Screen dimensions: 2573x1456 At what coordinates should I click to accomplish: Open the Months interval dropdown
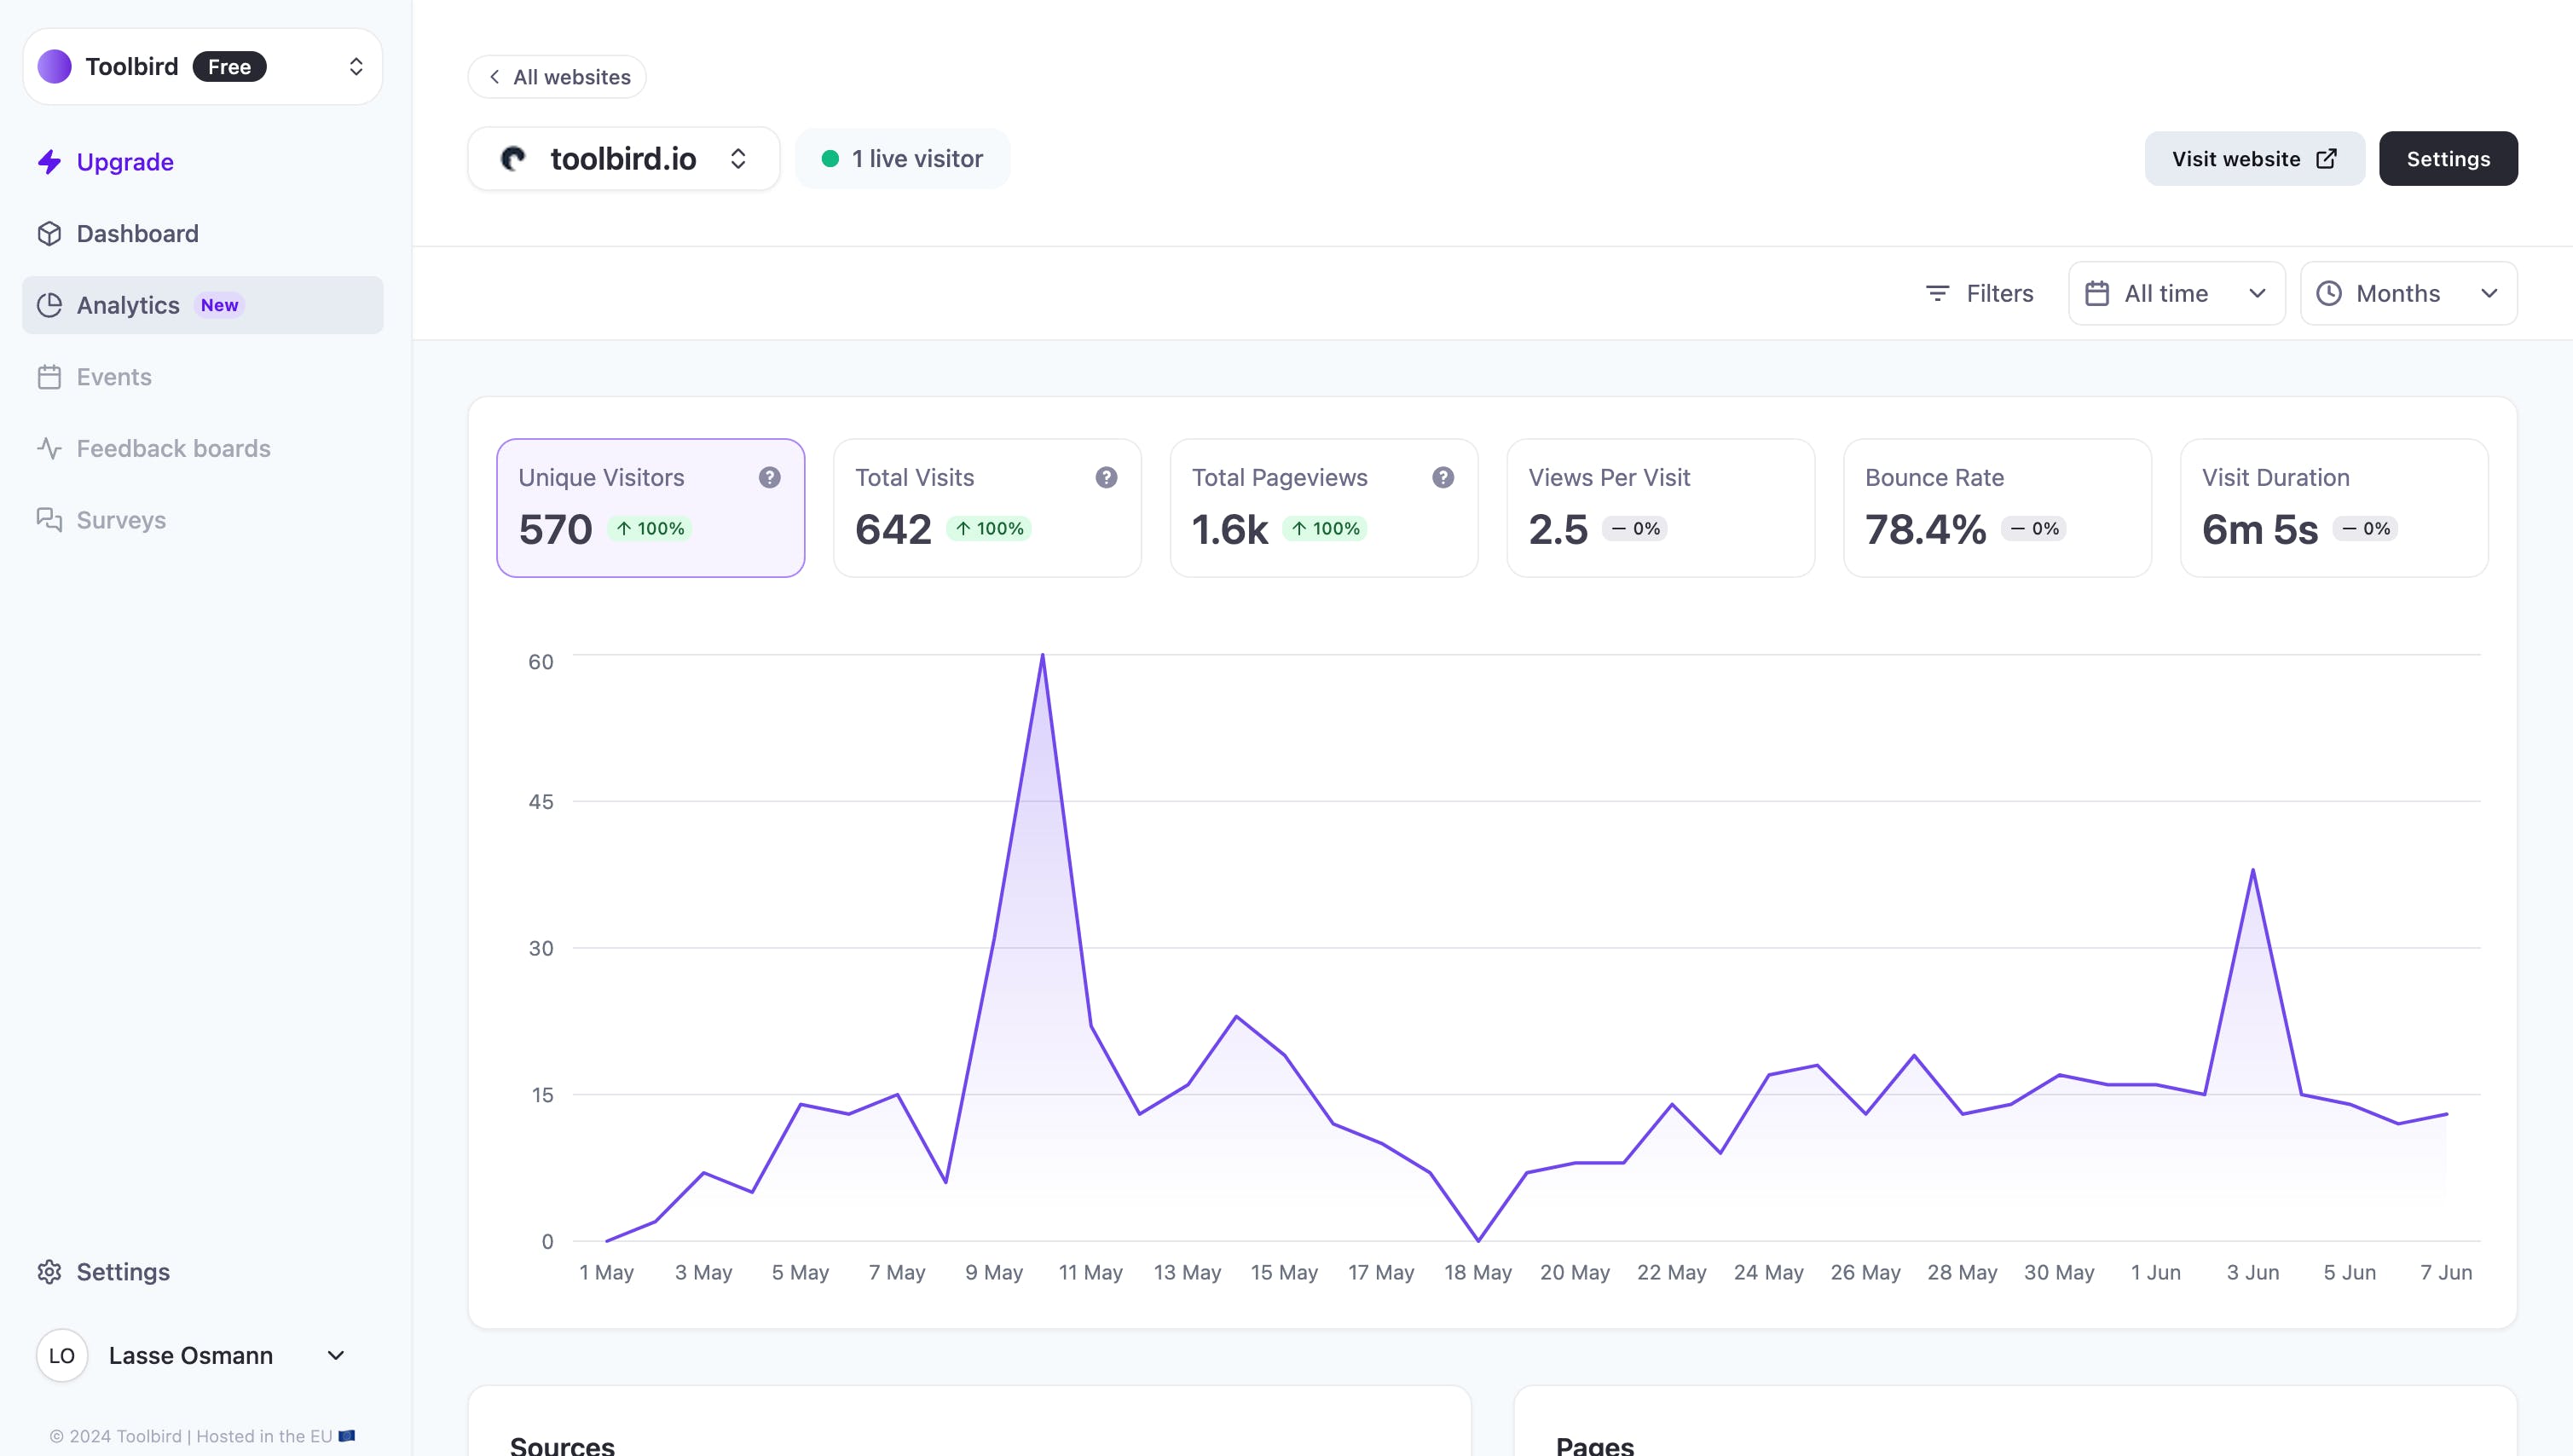2409,294
